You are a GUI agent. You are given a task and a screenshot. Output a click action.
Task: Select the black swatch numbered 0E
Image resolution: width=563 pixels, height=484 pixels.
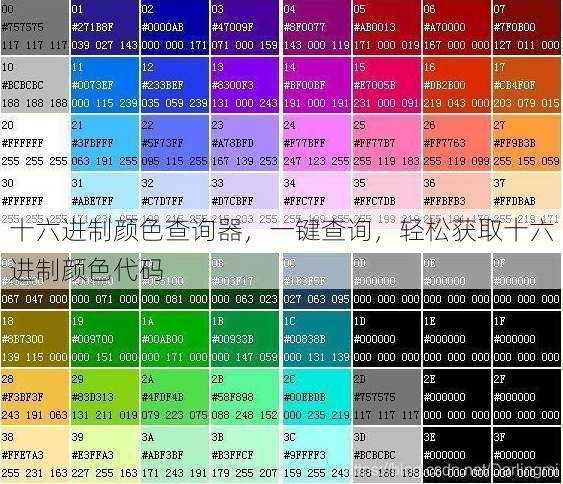click(456, 281)
